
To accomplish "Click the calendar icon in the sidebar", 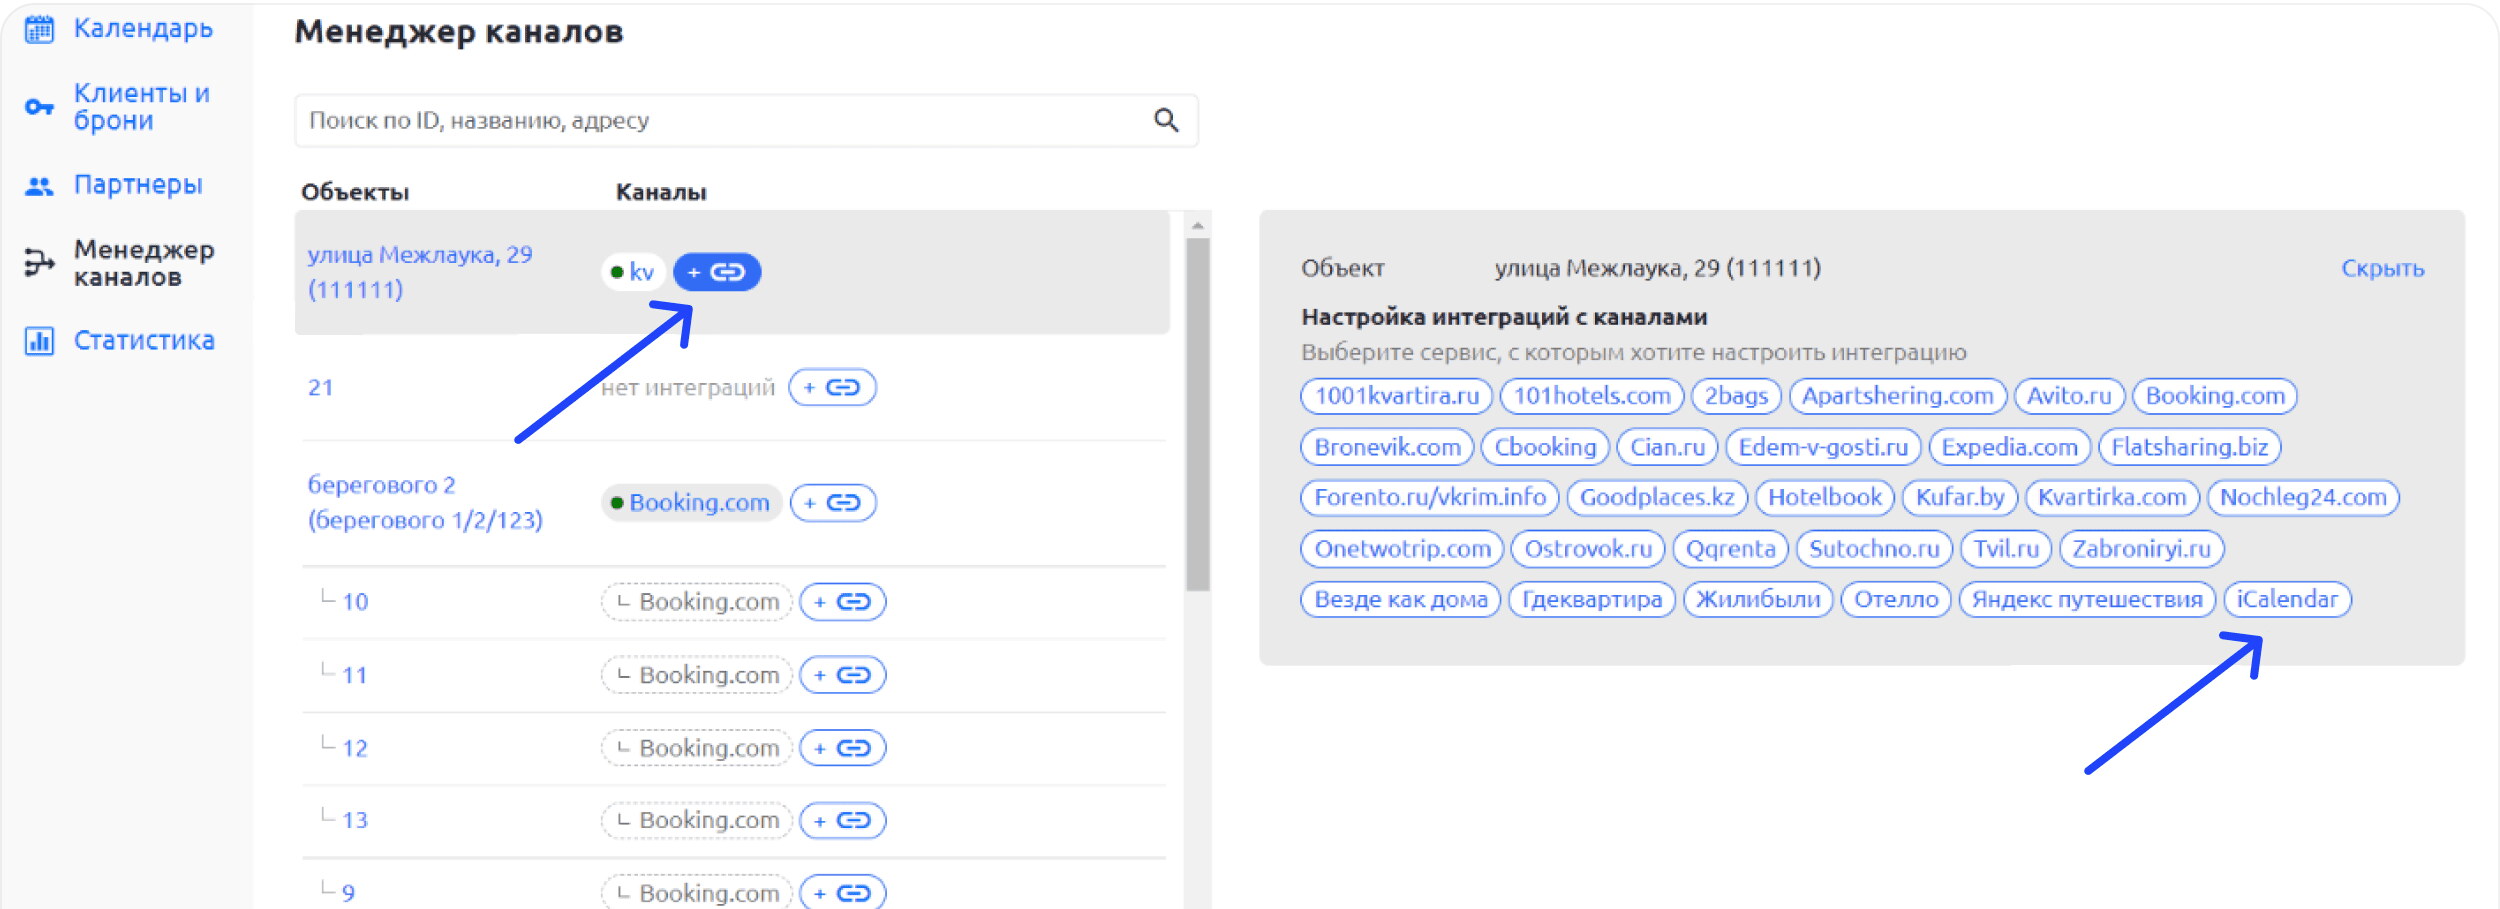I will click(39, 29).
